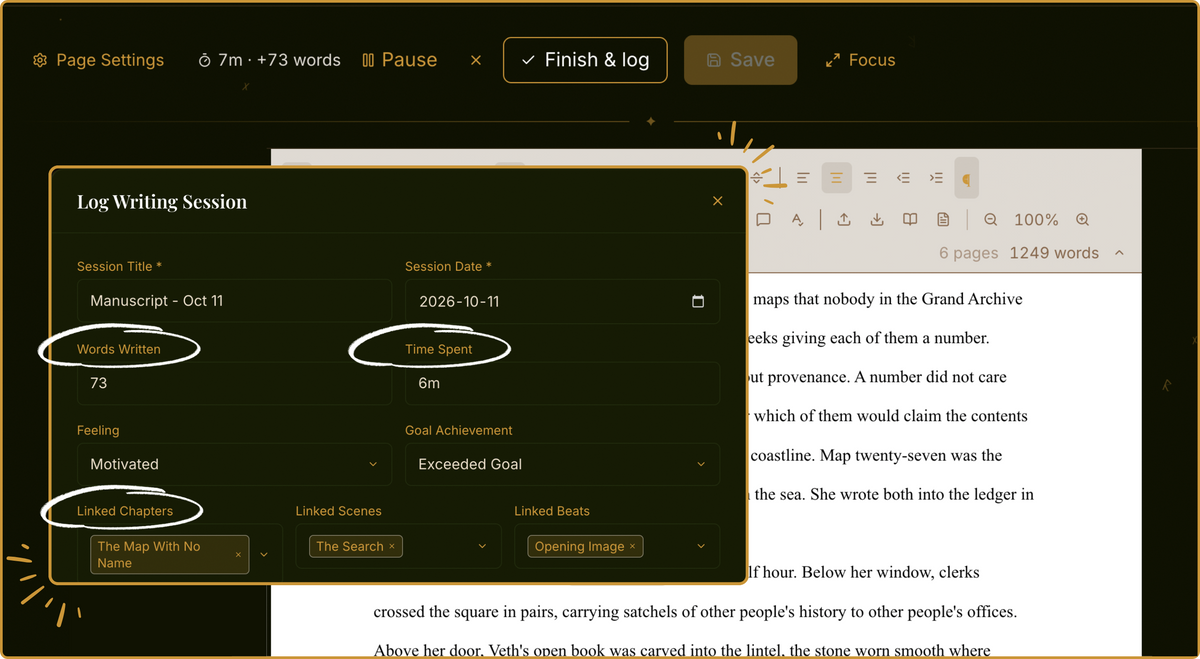Click the Save button
Image resolution: width=1200 pixels, height=659 pixels.
point(740,60)
